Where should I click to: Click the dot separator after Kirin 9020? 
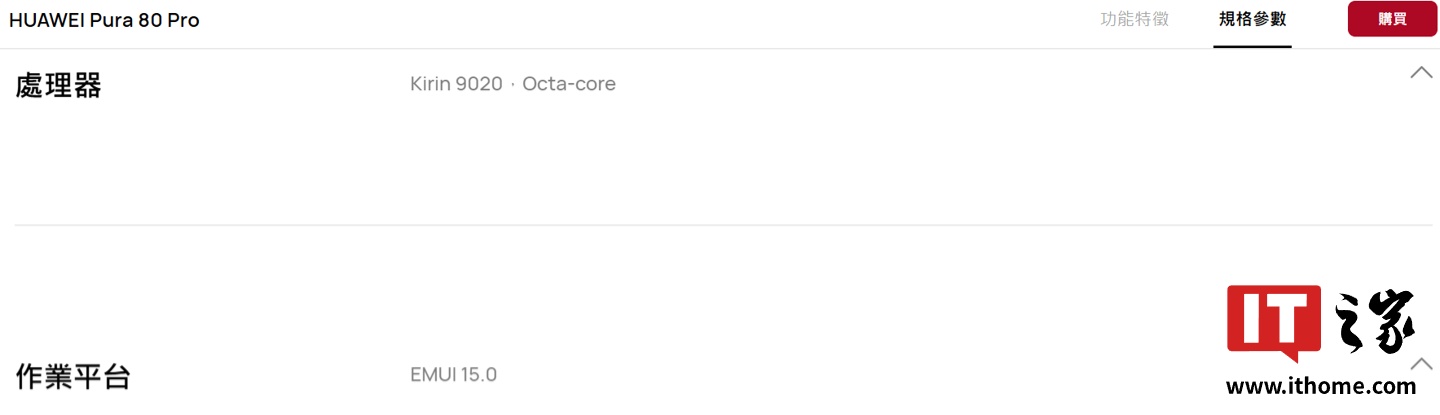513,85
